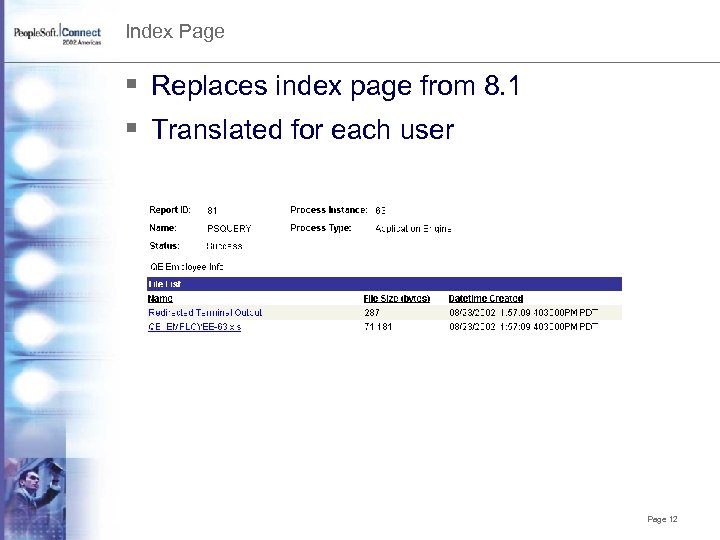Image resolution: width=720 pixels, height=540 pixels.
Task: Click the File Size (bytes) column header
Action: pos(397,298)
